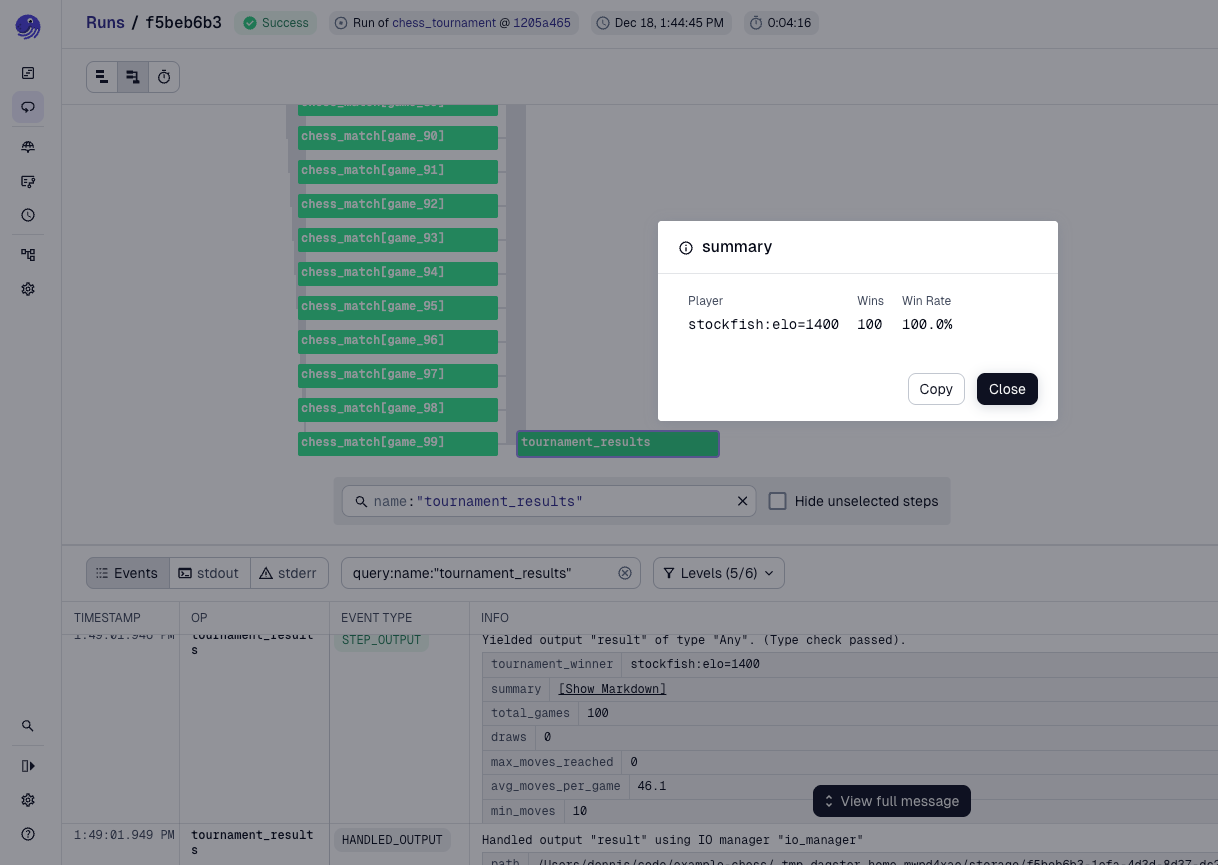Clear the log query filter

pyautogui.click(x=625, y=573)
